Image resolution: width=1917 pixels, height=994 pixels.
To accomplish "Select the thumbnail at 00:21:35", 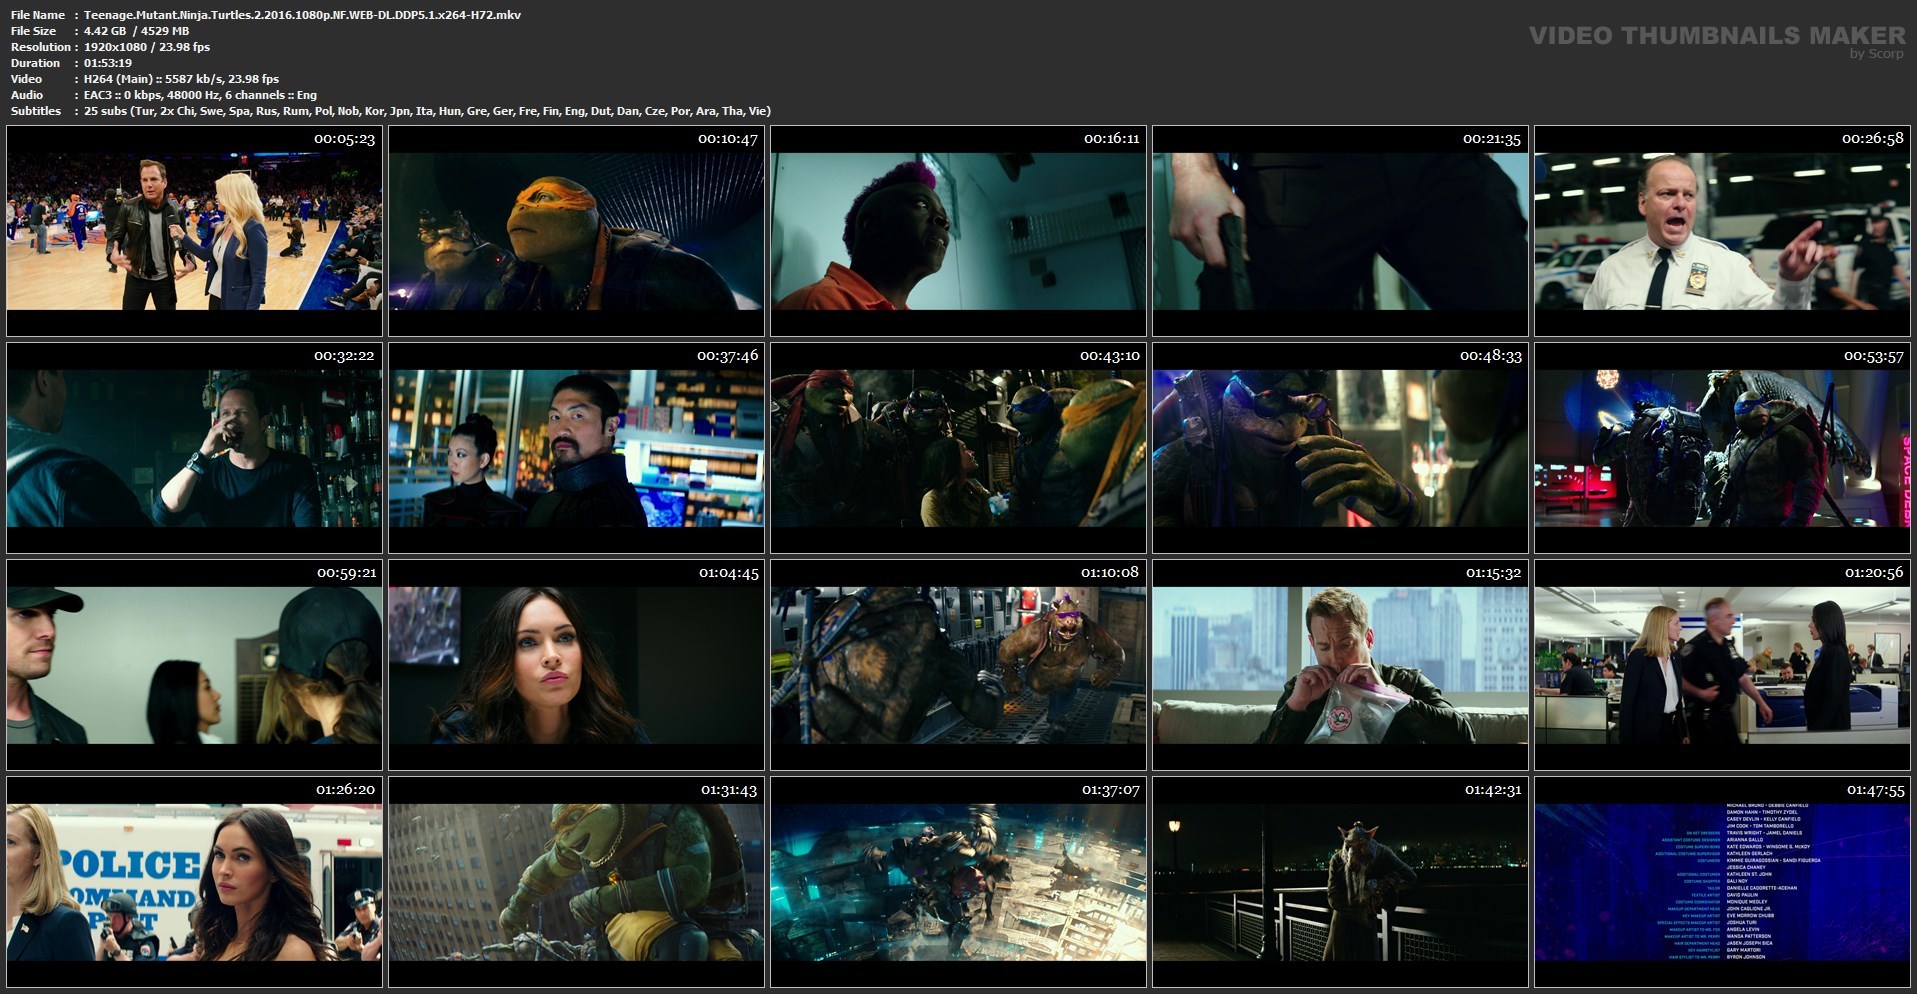I will click(x=1340, y=231).
